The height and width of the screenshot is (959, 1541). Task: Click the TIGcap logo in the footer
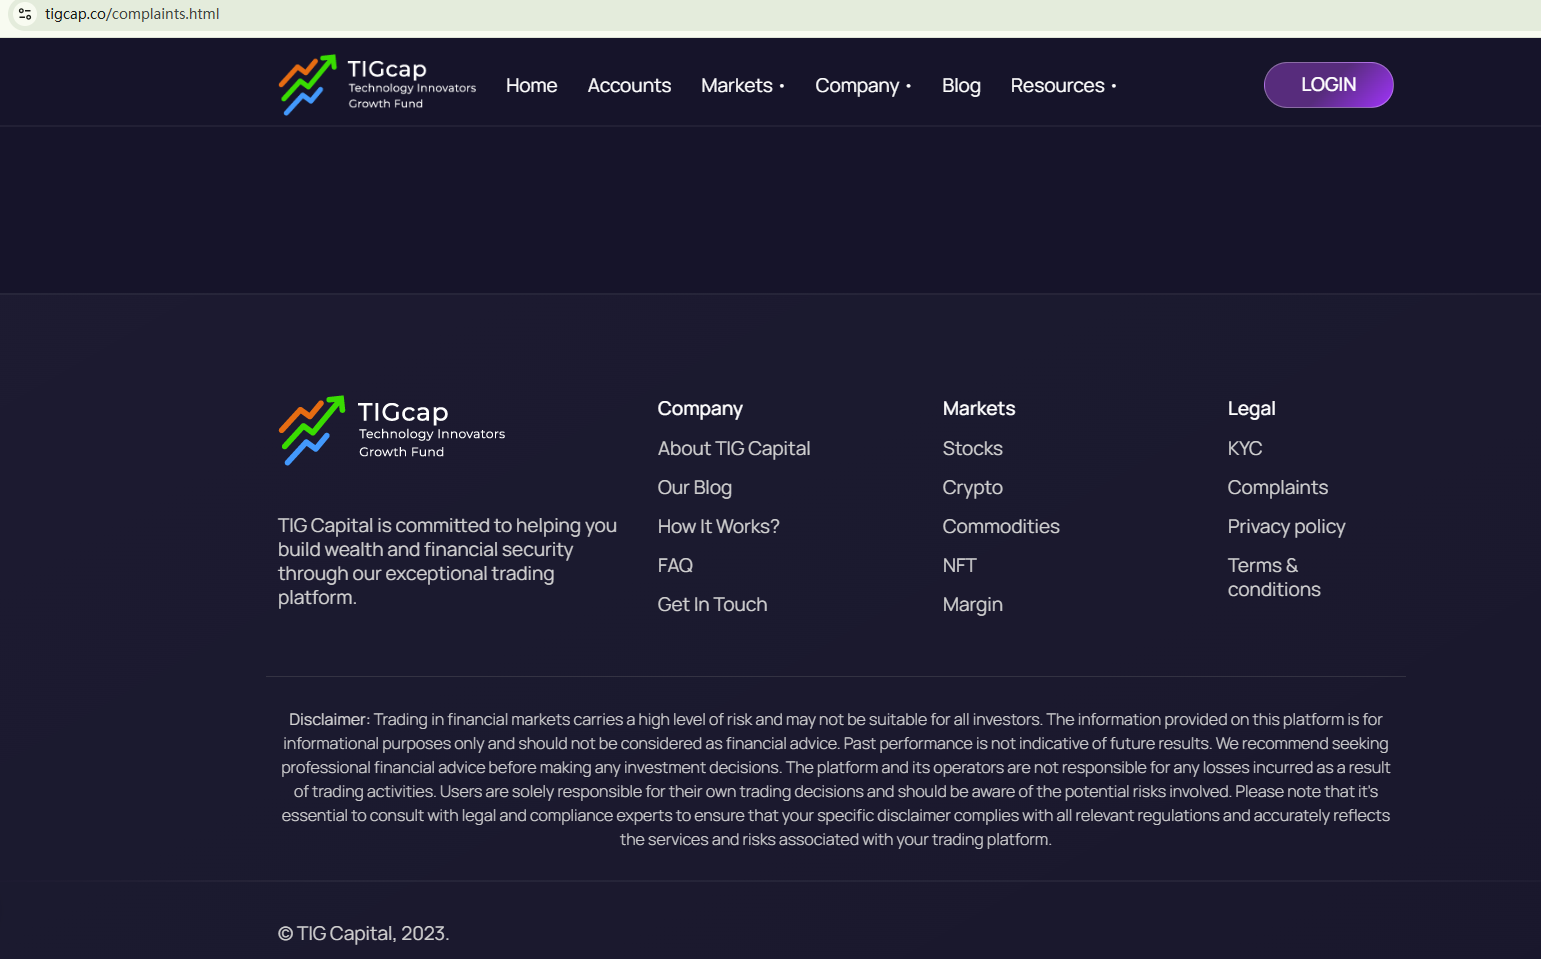391,430
